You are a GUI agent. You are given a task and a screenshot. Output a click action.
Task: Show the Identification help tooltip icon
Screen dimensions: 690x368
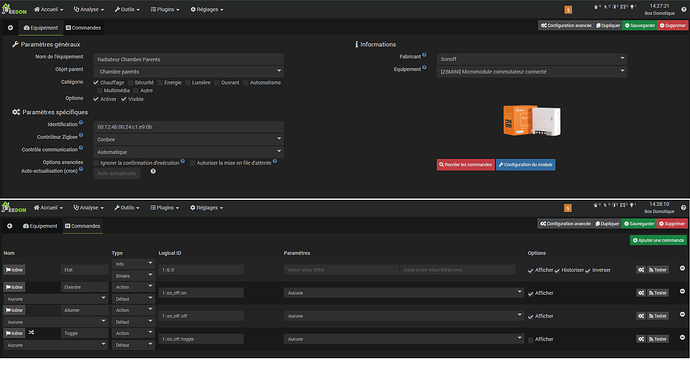click(x=81, y=123)
